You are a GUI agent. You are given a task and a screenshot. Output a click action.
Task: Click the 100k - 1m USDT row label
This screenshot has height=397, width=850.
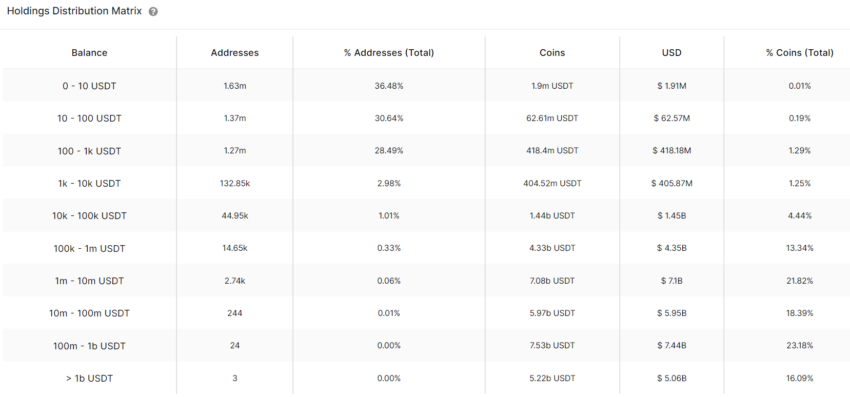(89, 248)
